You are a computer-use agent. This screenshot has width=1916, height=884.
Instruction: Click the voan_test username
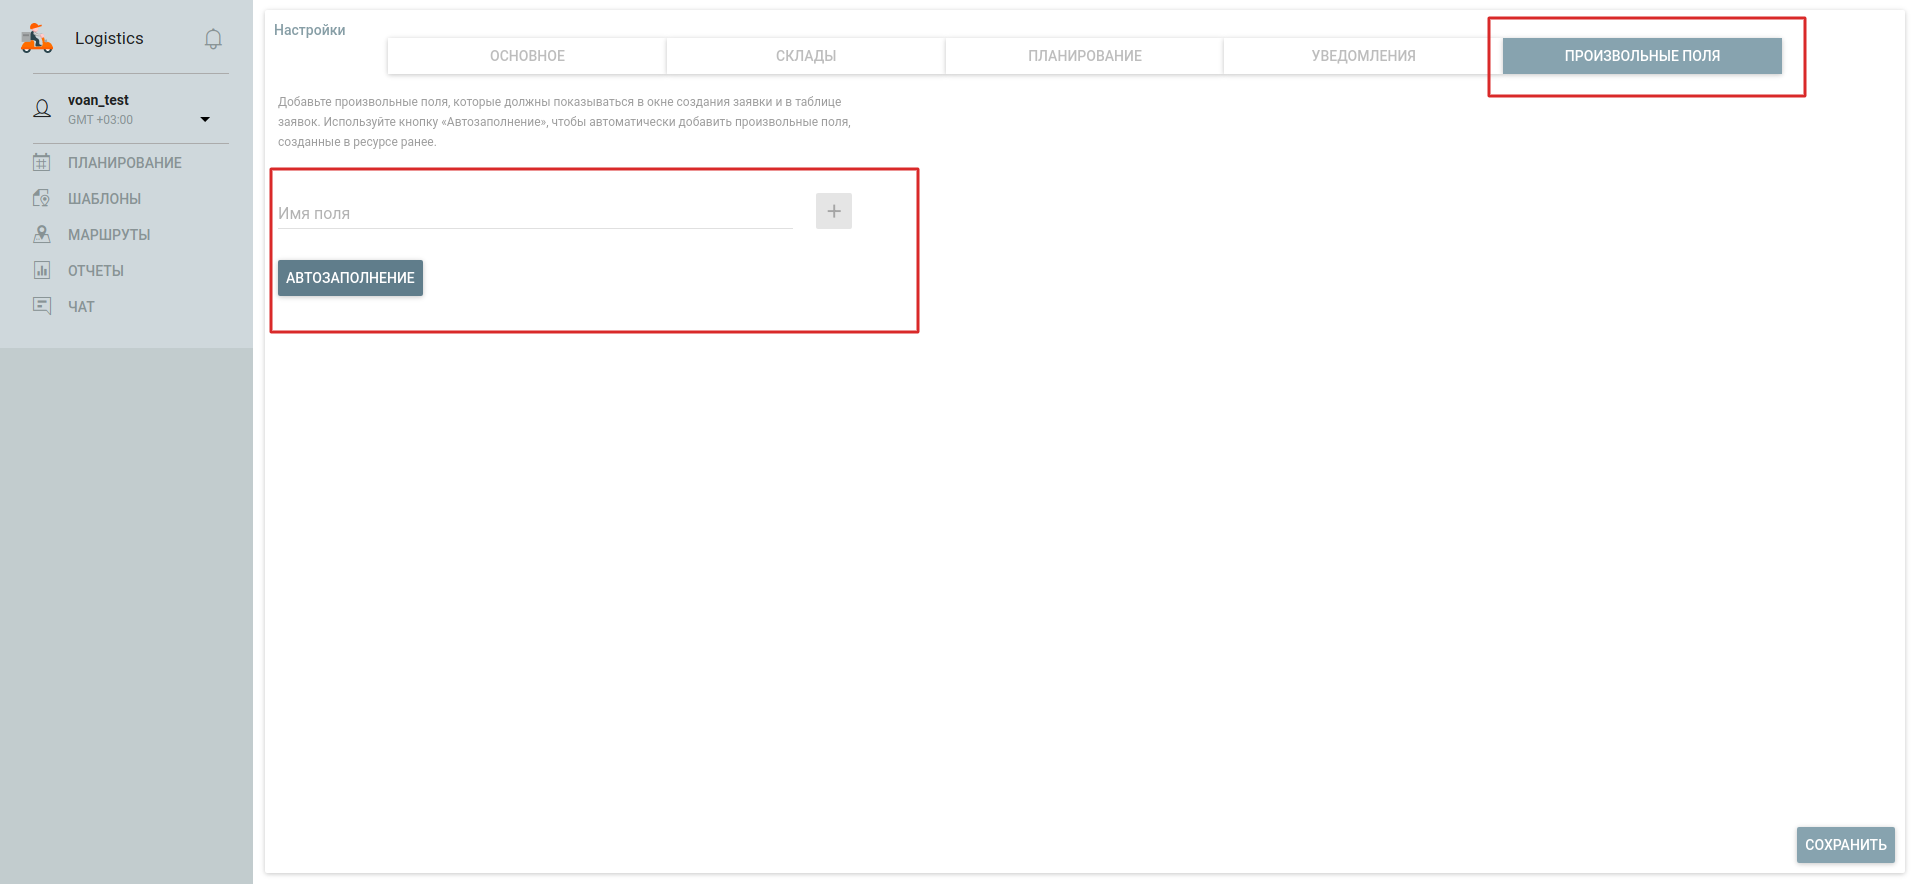pos(98,100)
